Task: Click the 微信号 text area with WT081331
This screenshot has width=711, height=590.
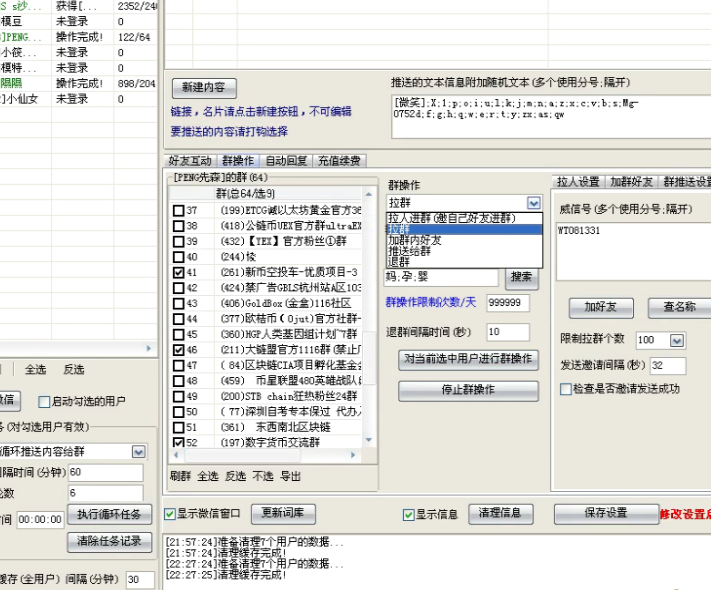Action: click(x=633, y=251)
